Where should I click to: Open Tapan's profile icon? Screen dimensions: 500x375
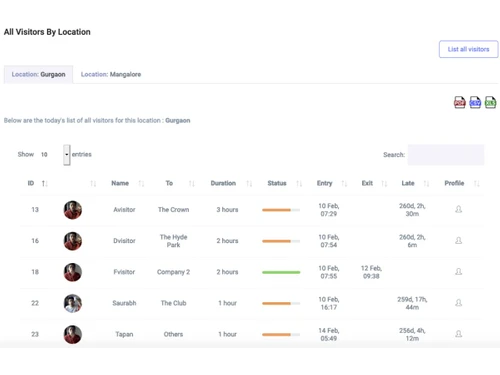[x=459, y=334]
